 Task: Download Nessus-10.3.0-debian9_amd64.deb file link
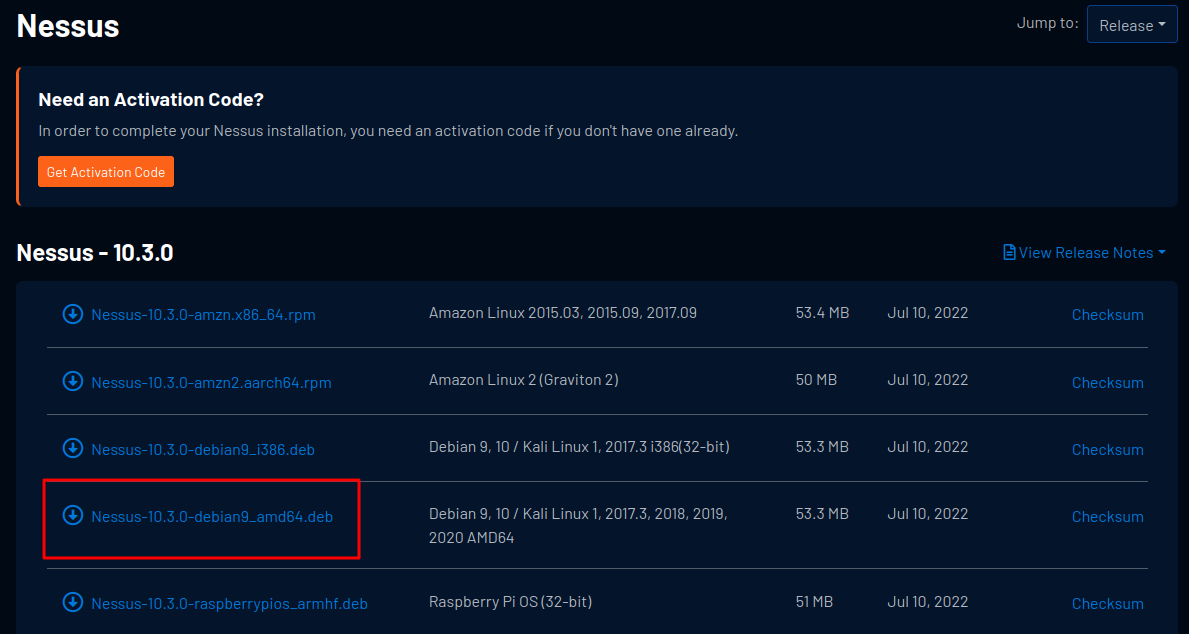pyautogui.click(x=212, y=517)
